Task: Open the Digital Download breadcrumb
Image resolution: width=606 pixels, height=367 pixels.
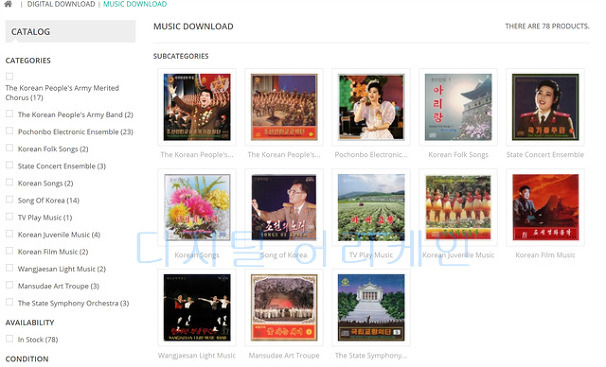Action: click(61, 4)
